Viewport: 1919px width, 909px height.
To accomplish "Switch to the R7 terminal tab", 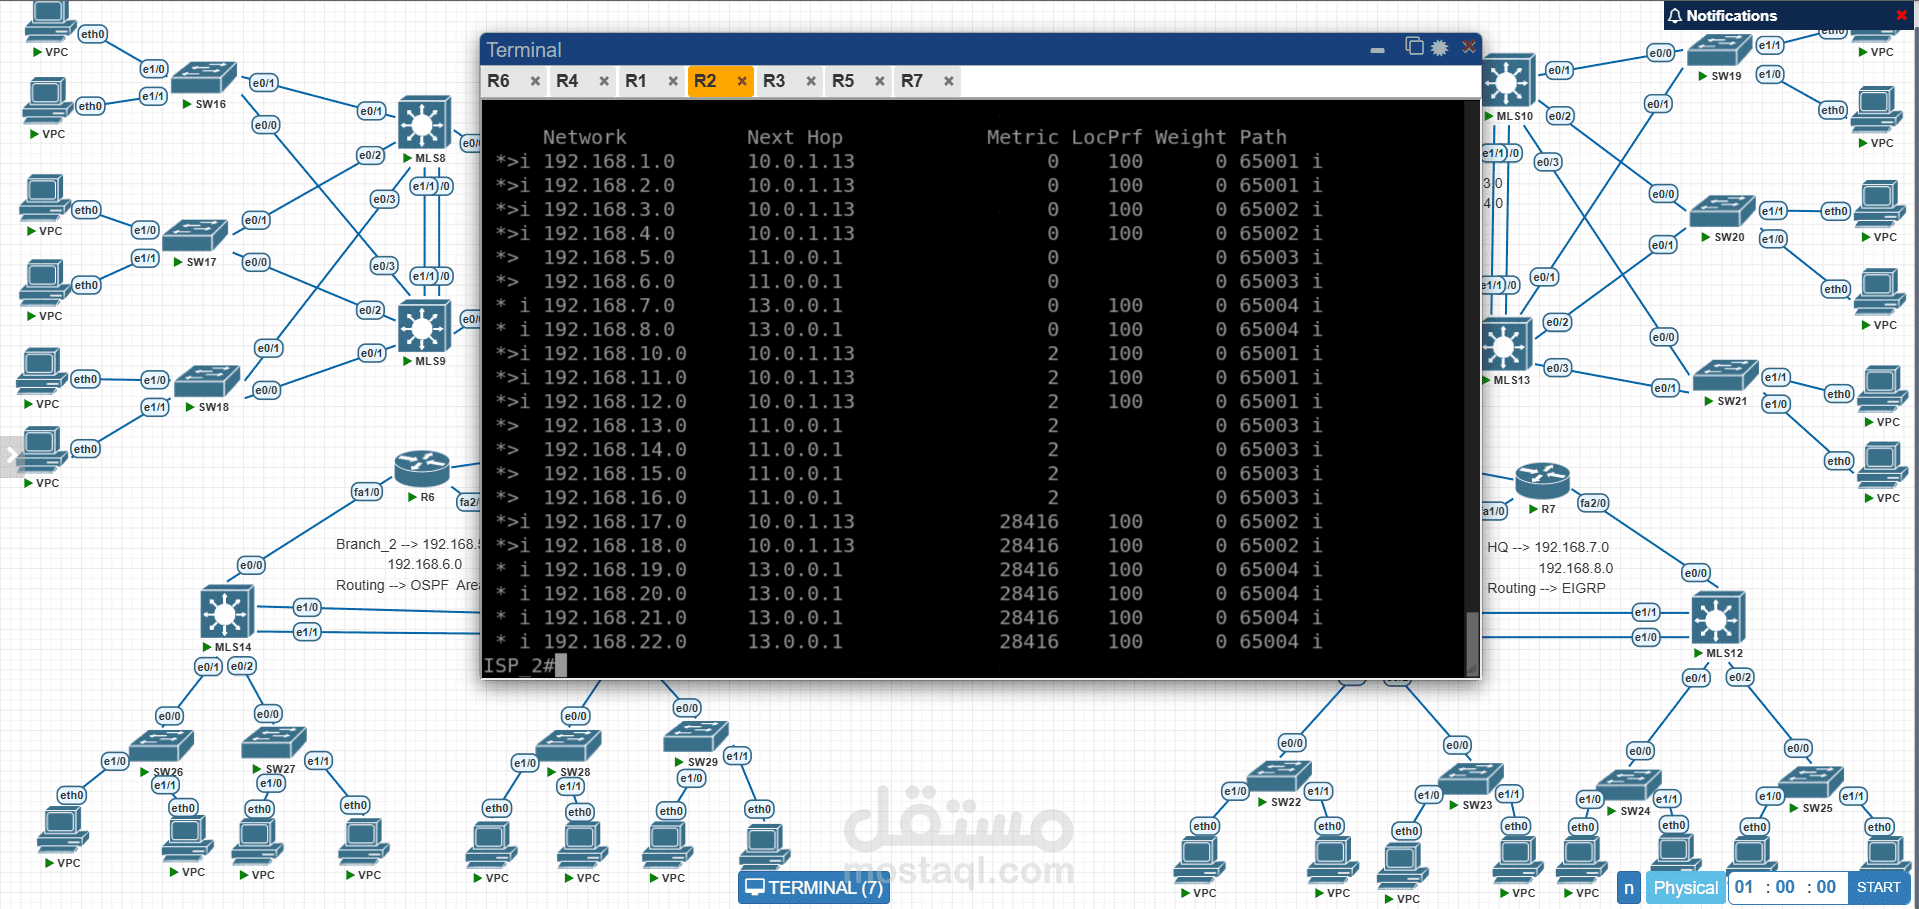I will pos(912,81).
